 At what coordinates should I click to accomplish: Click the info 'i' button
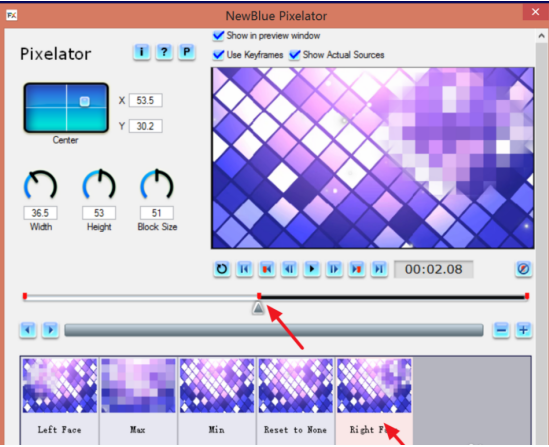point(141,52)
